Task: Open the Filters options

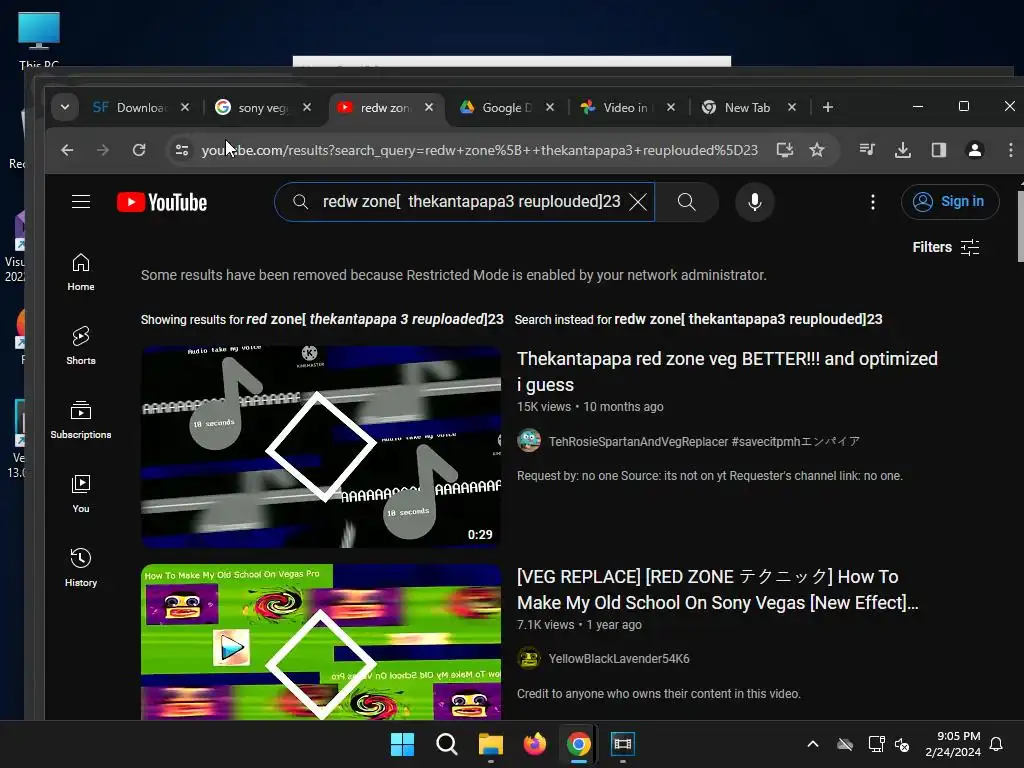Action: 946,248
